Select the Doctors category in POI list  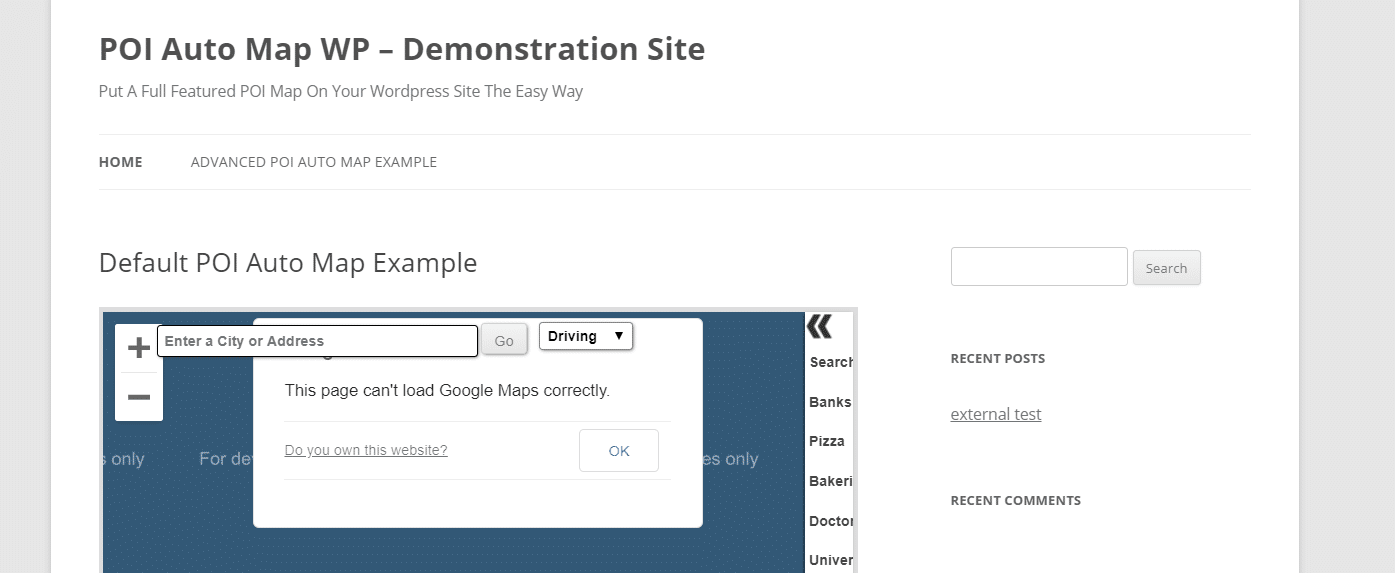[830, 521]
